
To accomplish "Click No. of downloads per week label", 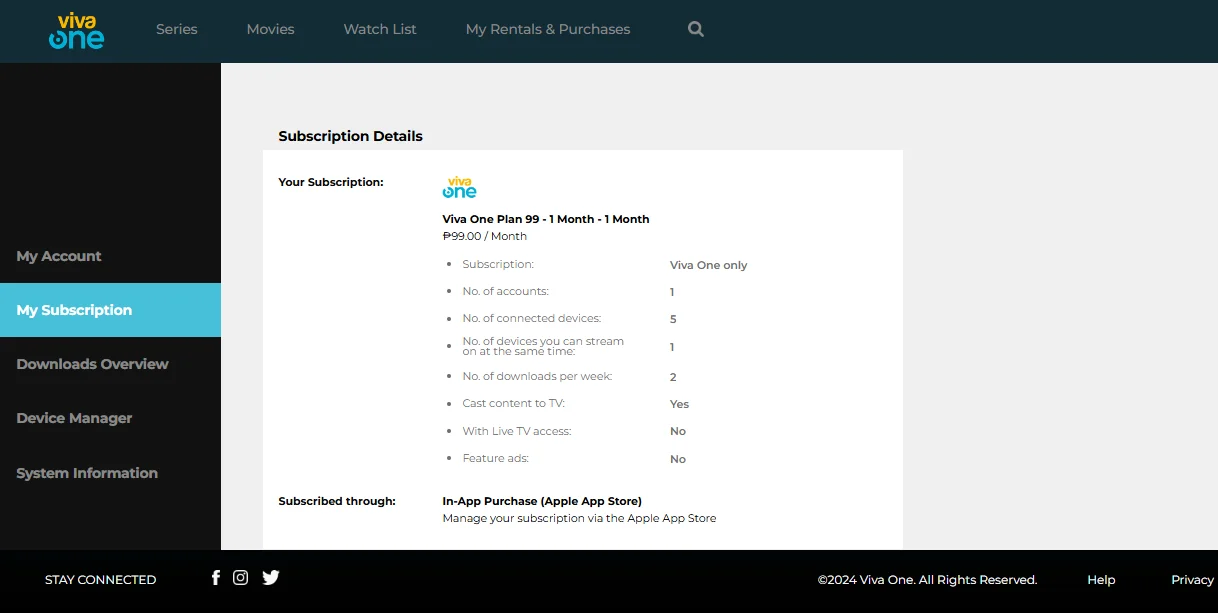I will click(x=537, y=376).
